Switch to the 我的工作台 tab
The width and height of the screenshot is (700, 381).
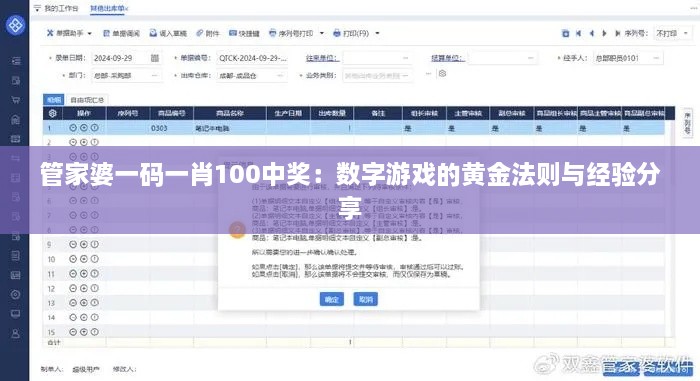[61, 8]
